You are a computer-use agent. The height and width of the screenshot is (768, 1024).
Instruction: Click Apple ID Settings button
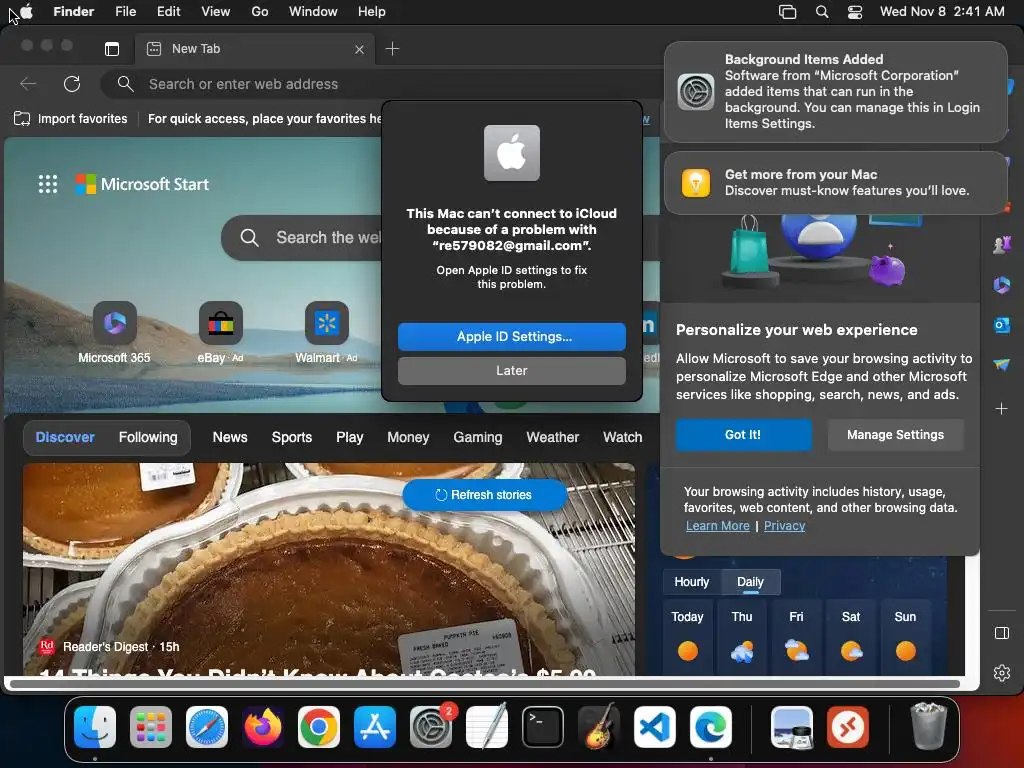(512, 337)
